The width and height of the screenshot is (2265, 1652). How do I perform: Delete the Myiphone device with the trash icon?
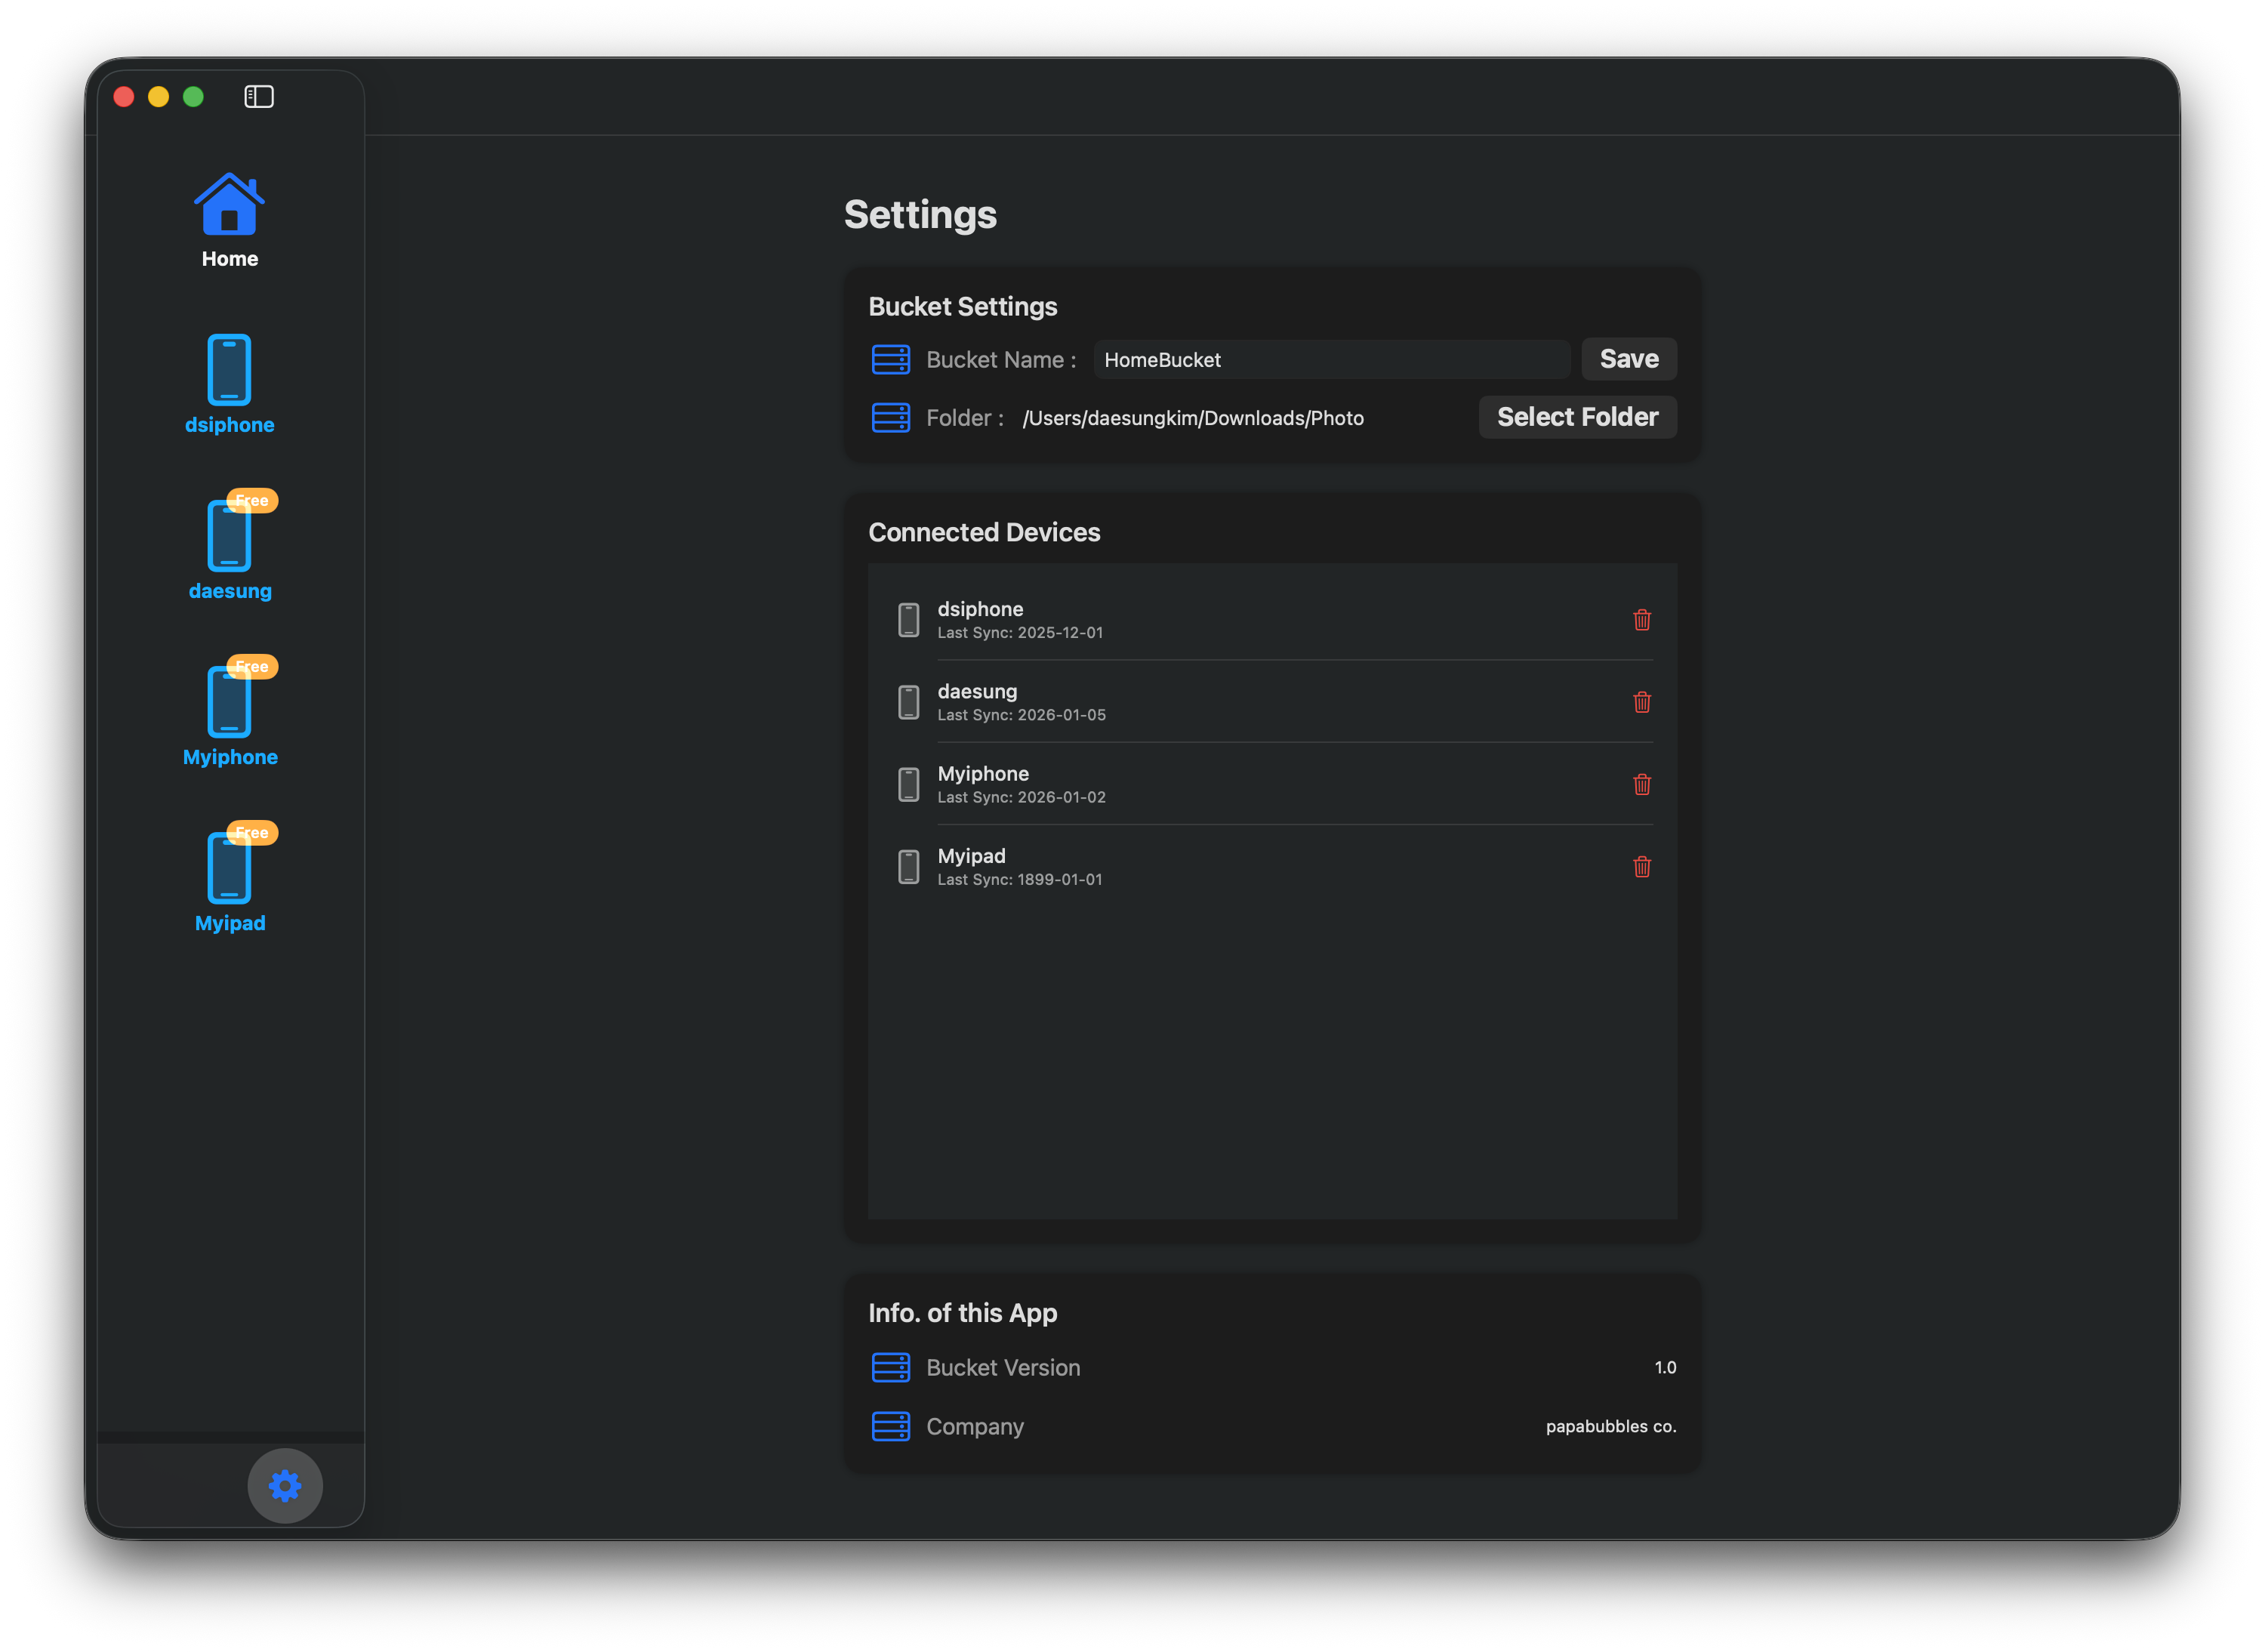(1641, 784)
